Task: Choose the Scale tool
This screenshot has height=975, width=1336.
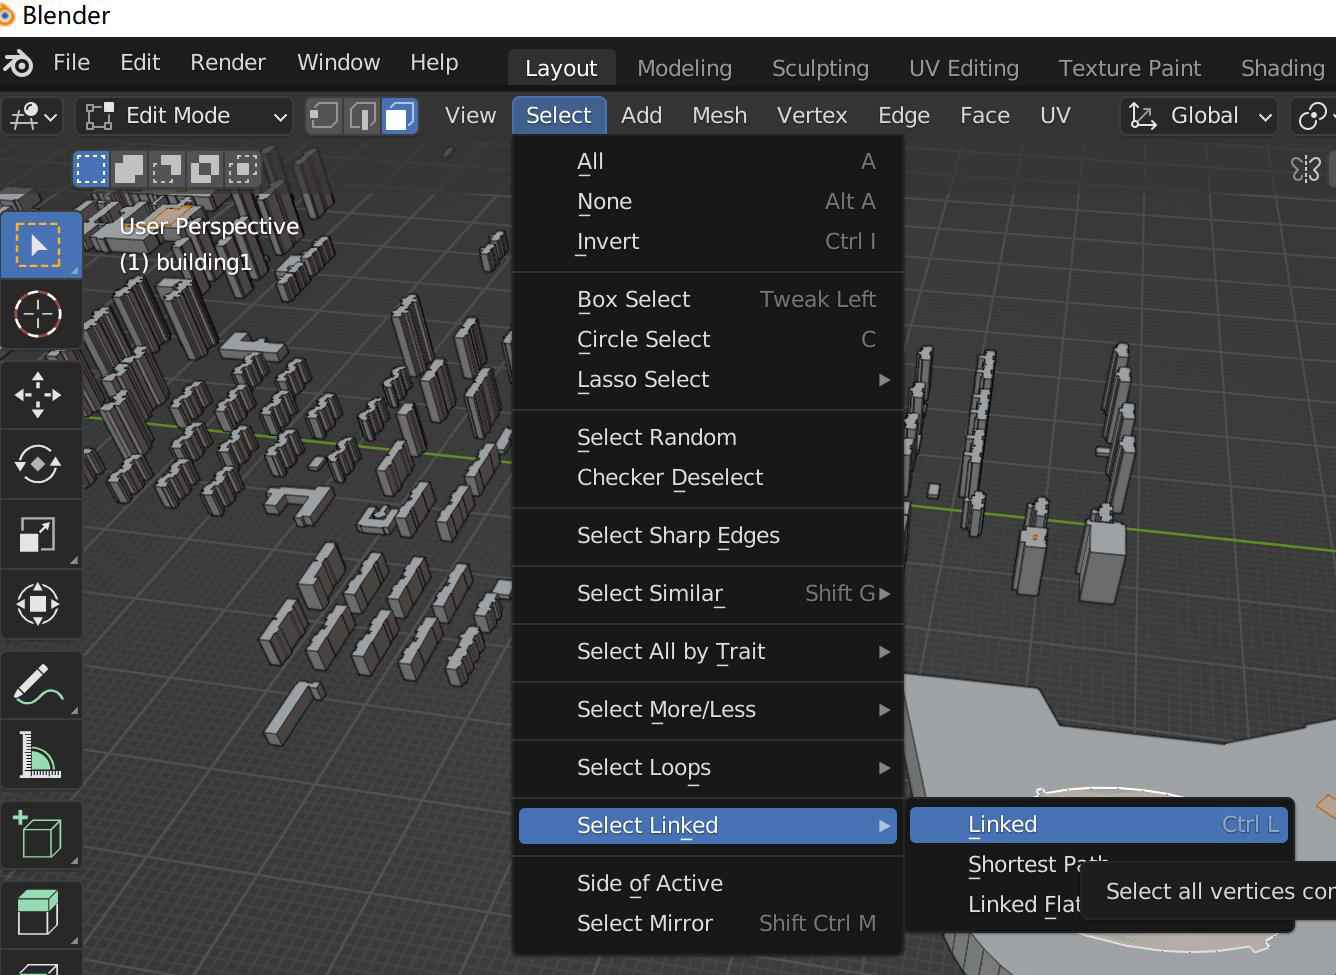Action: click(39, 535)
